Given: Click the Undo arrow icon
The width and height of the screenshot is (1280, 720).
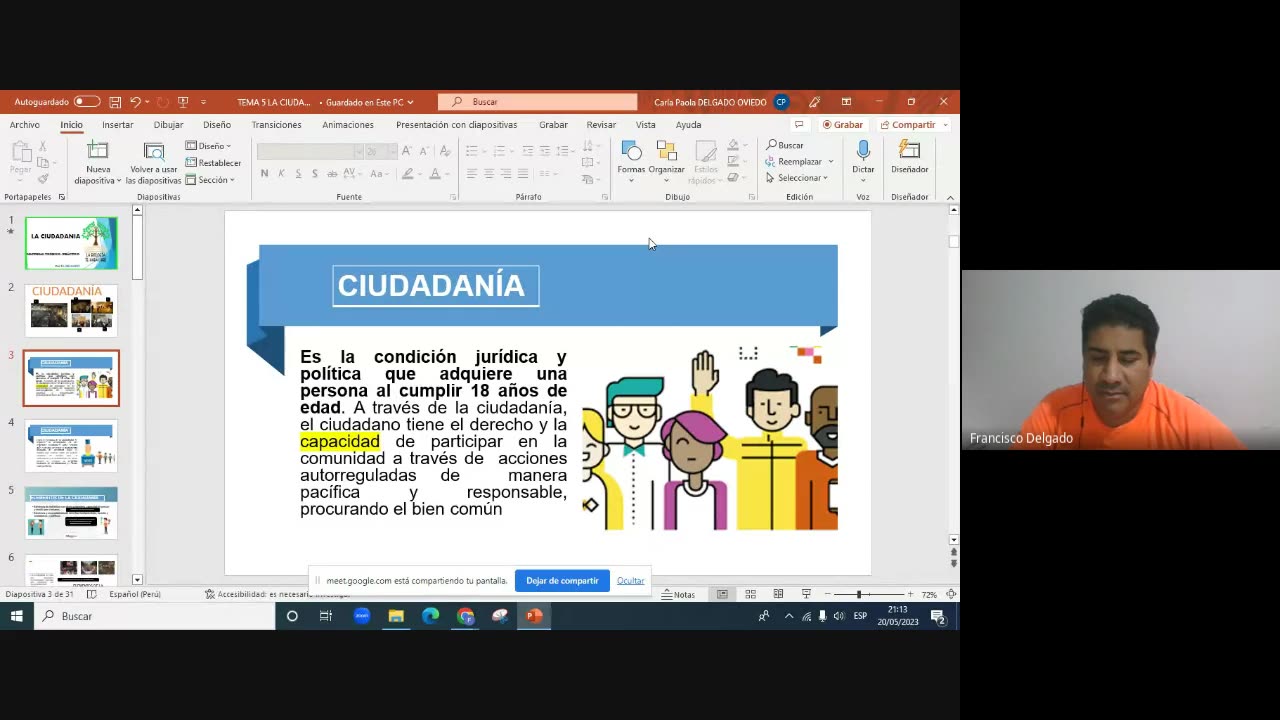Looking at the screenshot, I should coord(135,102).
